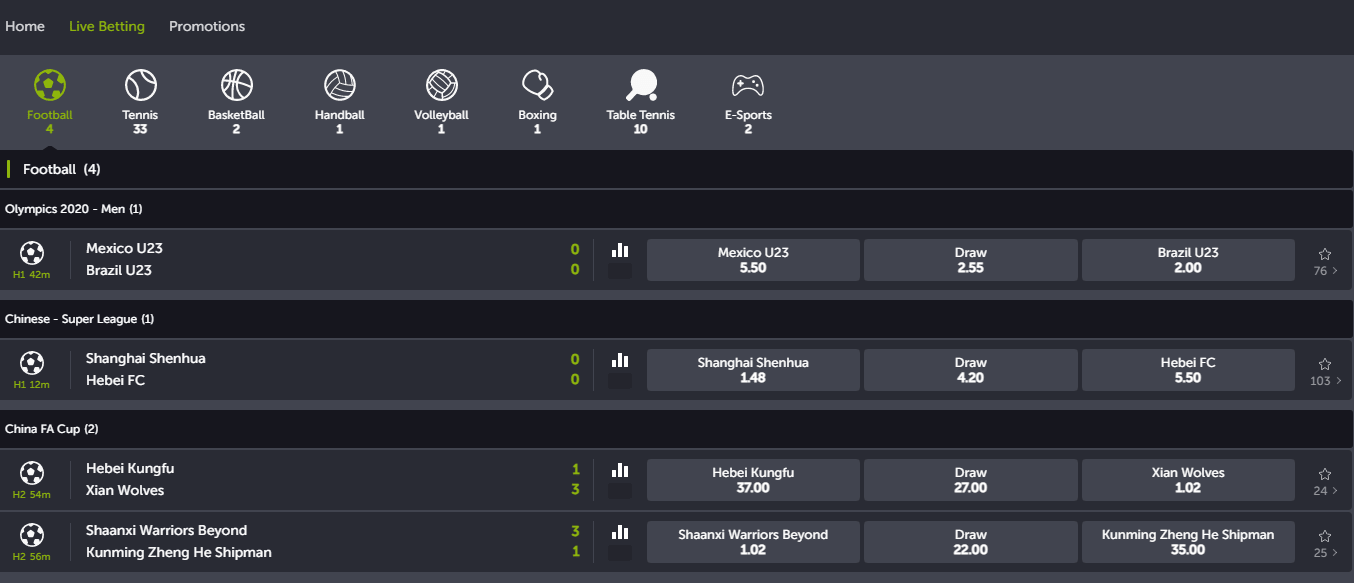This screenshot has width=1354, height=583.
Task: Go to the Home menu item
Action: point(25,26)
